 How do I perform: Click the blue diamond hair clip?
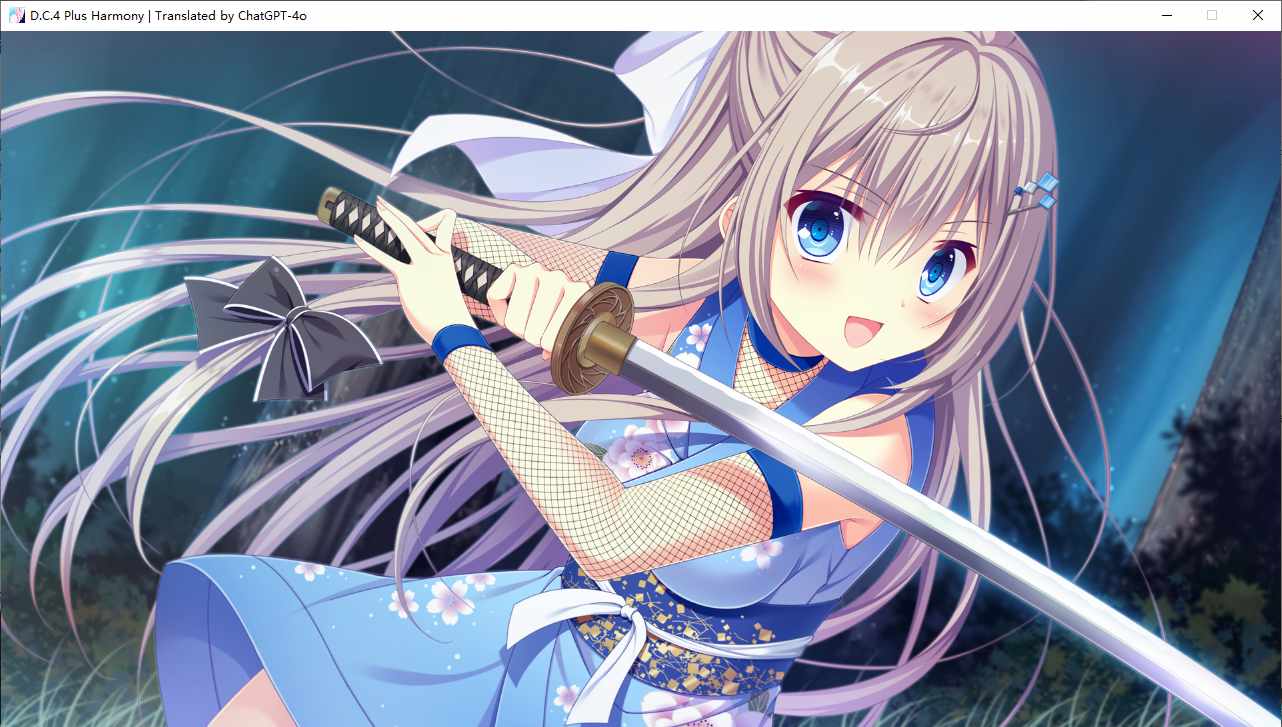coord(1040,190)
